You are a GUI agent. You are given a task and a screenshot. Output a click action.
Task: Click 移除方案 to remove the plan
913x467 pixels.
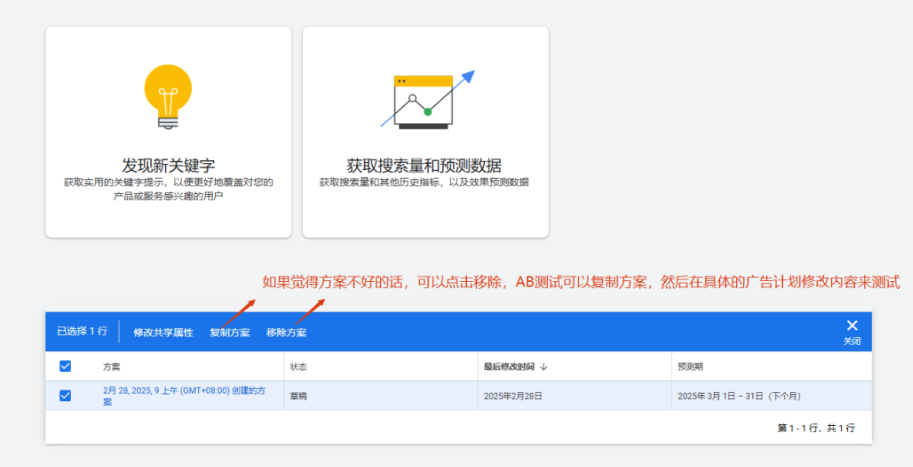click(x=286, y=332)
